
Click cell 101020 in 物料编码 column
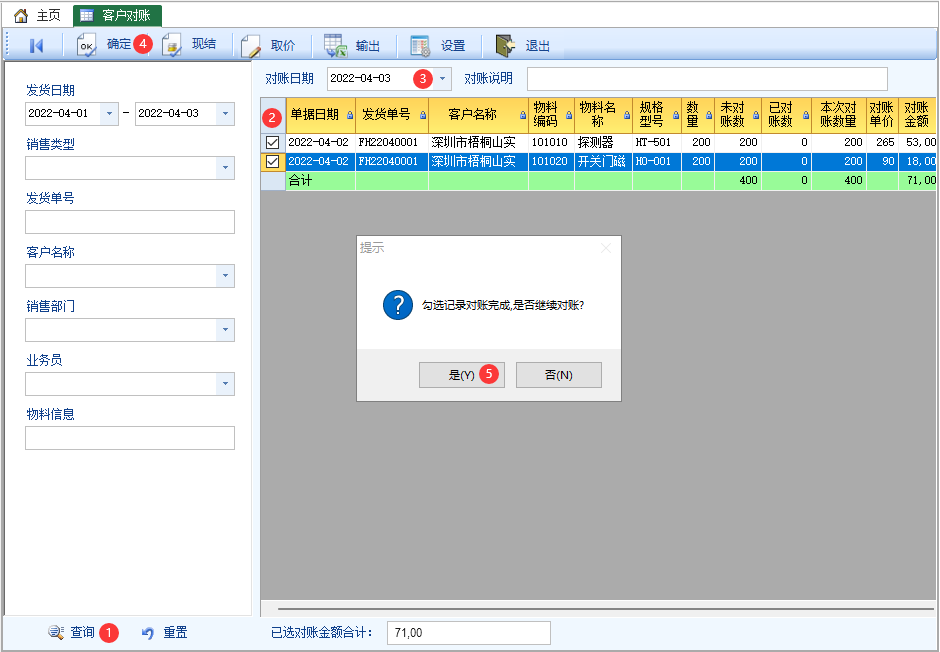click(x=551, y=161)
